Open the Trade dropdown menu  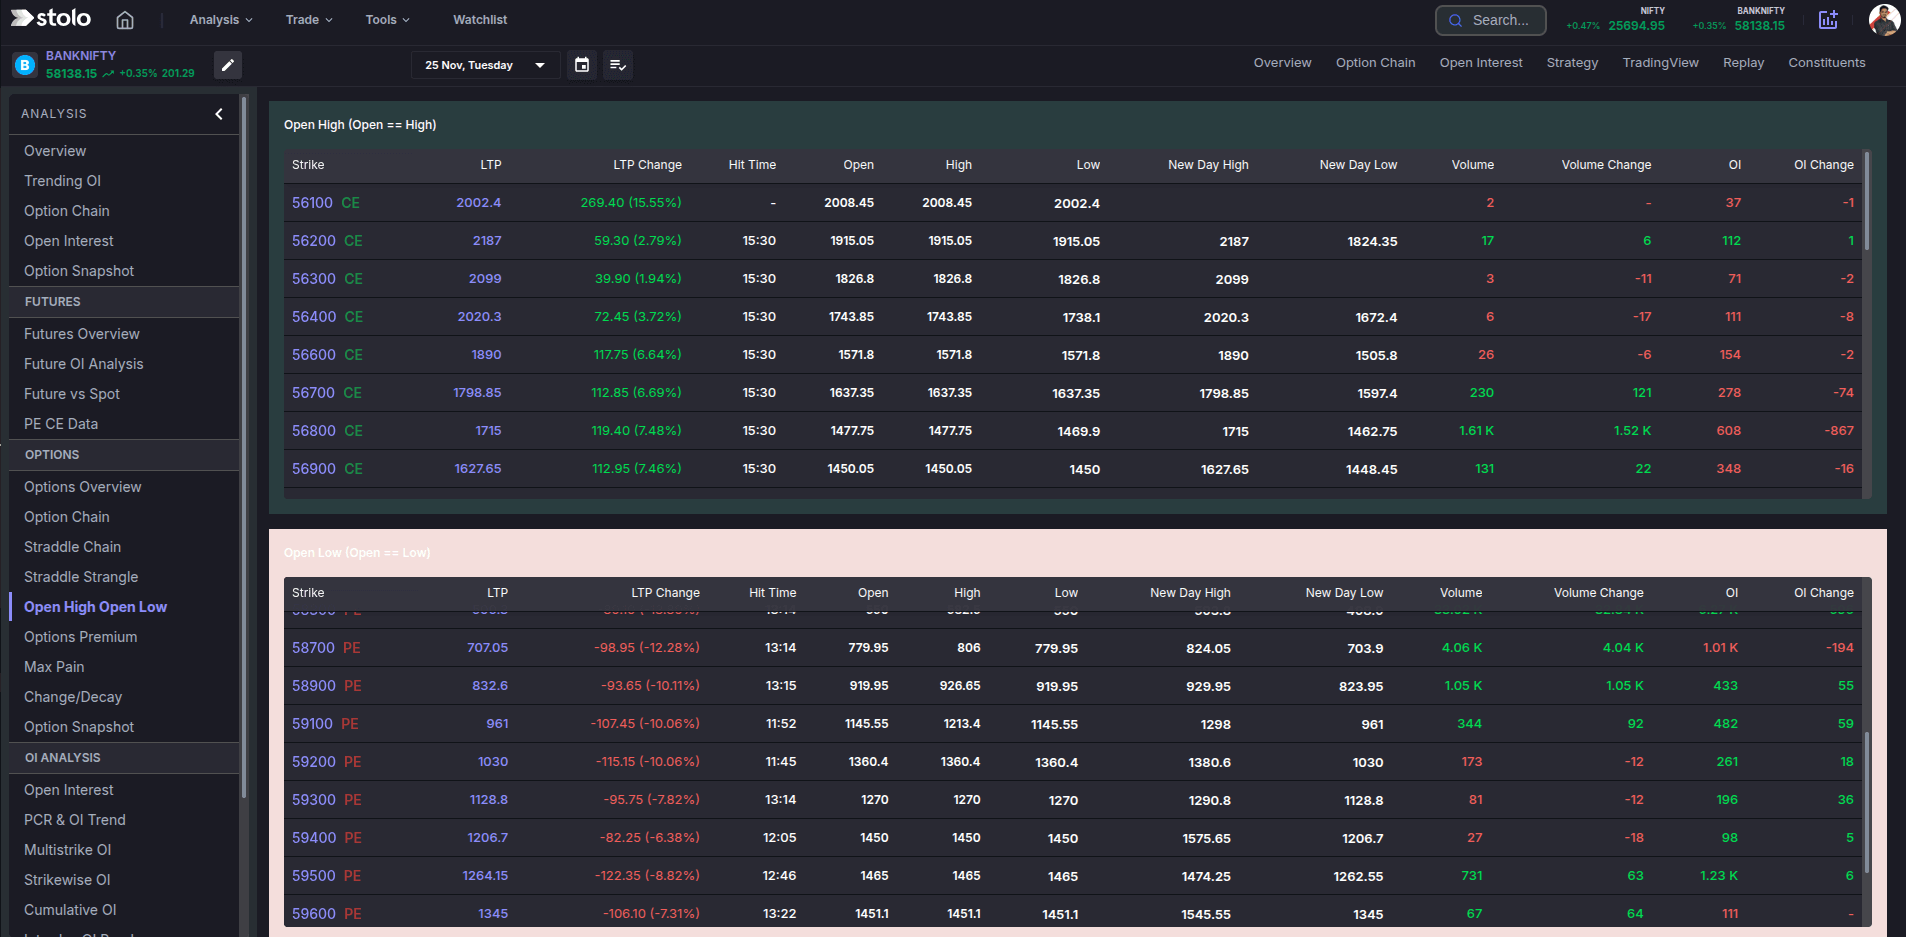pos(309,20)
